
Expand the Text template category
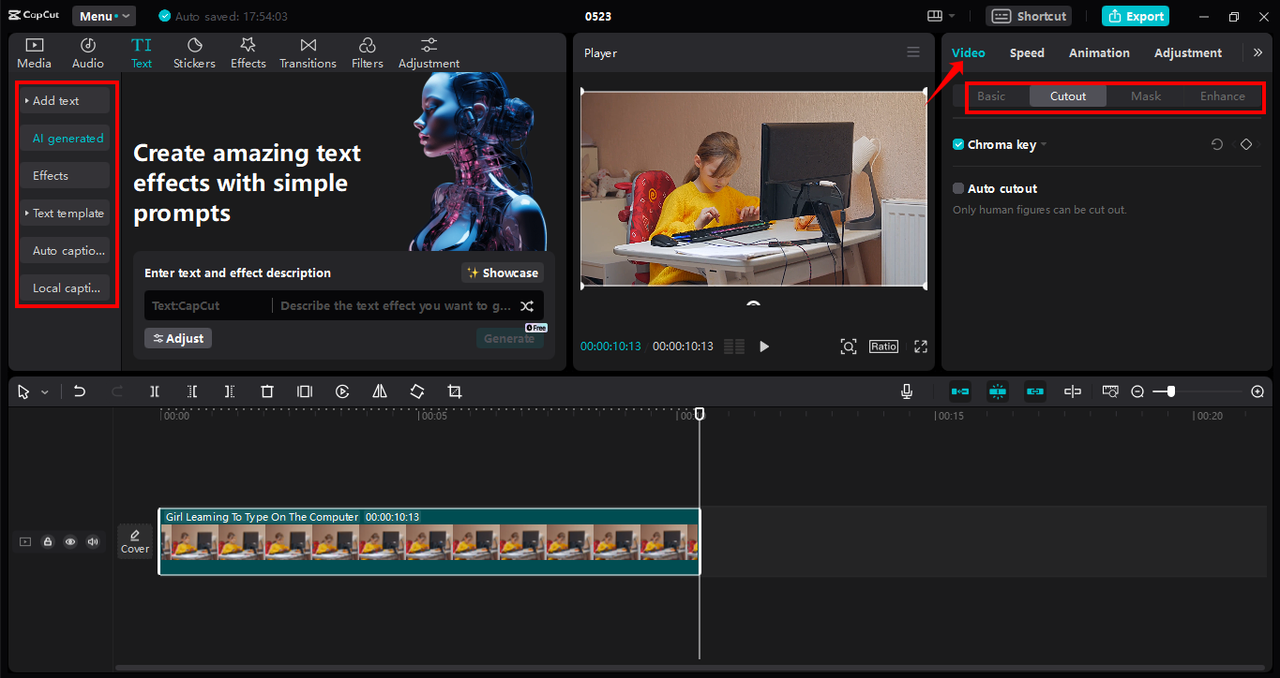click(x=65, y=213)
